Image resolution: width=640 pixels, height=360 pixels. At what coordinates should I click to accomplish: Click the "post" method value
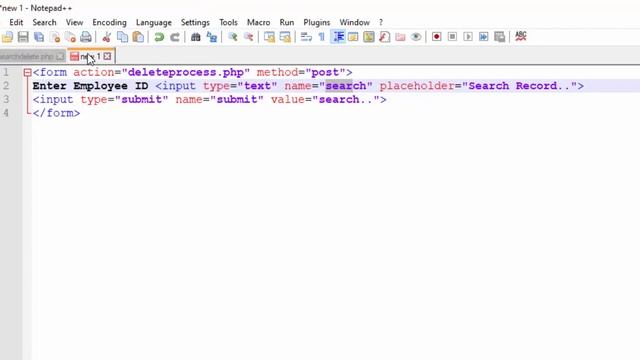click(x=325, y=72)
